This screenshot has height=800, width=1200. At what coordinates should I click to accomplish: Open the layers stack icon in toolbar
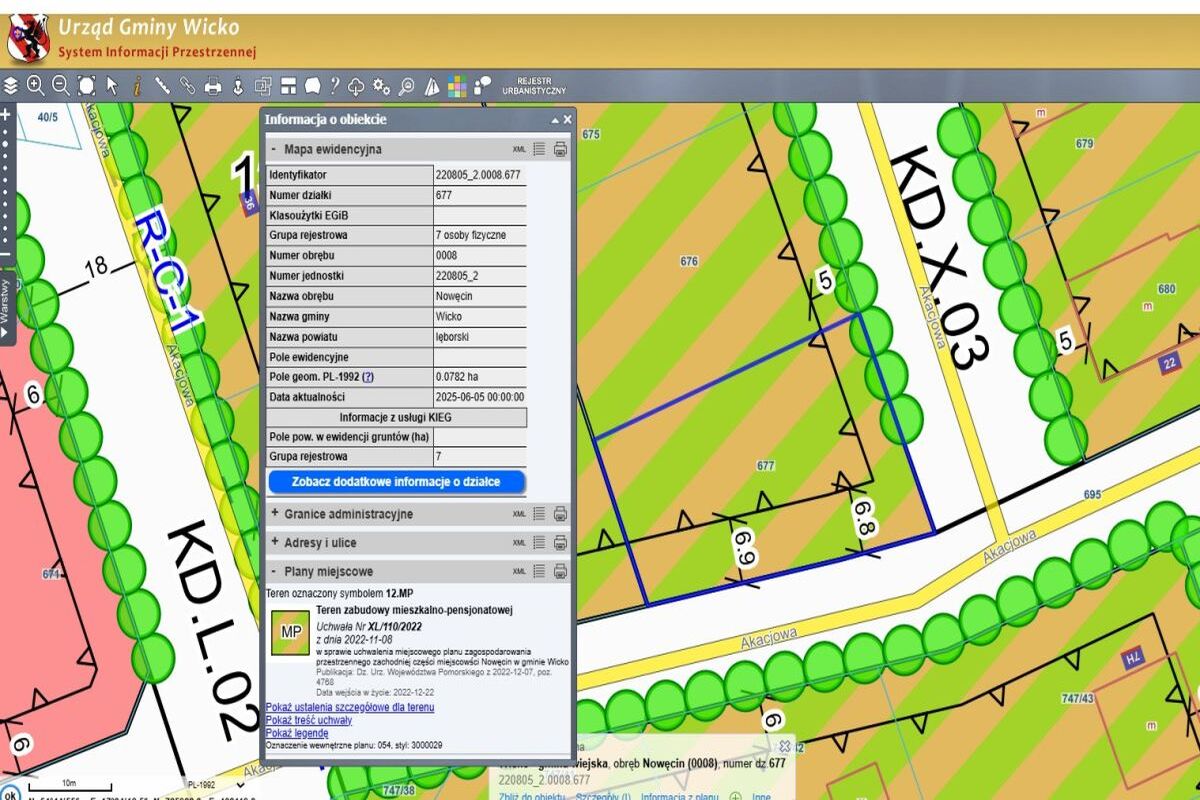pos(11,86)
